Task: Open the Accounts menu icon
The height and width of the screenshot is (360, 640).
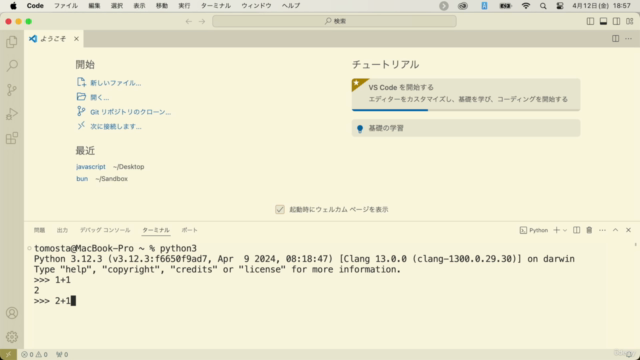Action: pos(12,313)
